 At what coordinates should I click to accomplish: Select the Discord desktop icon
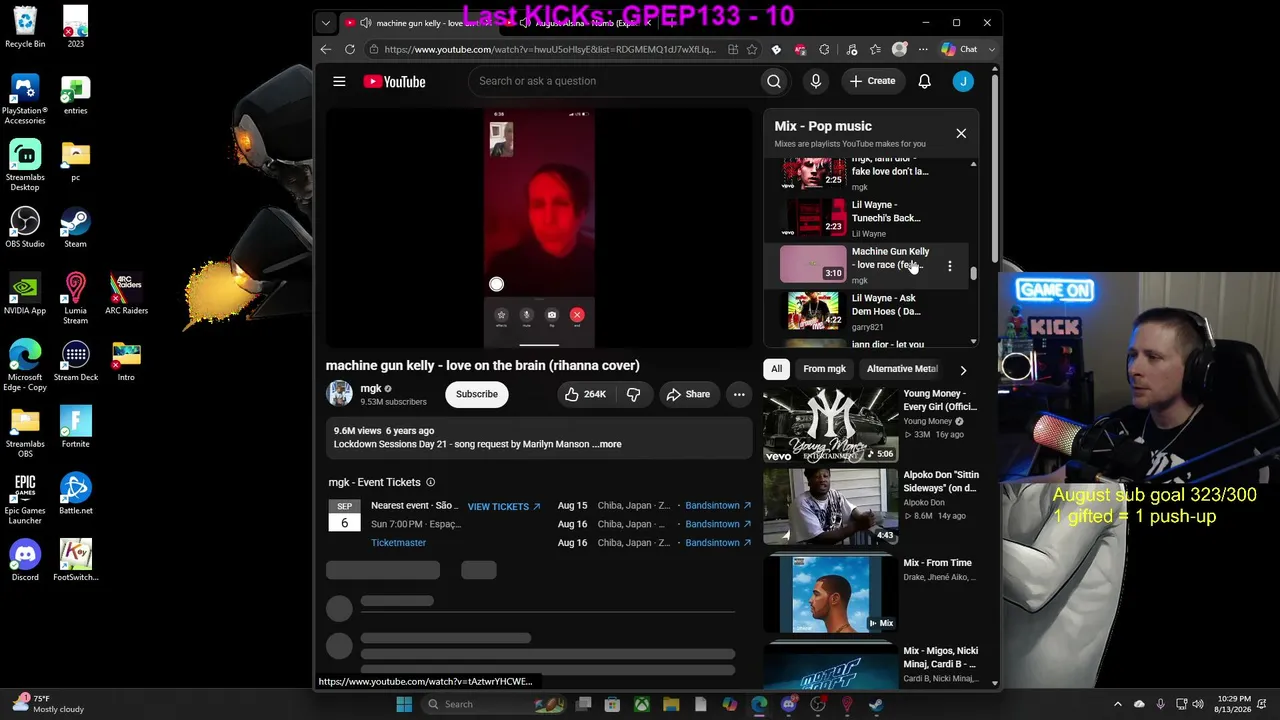(x=25, y=561)
